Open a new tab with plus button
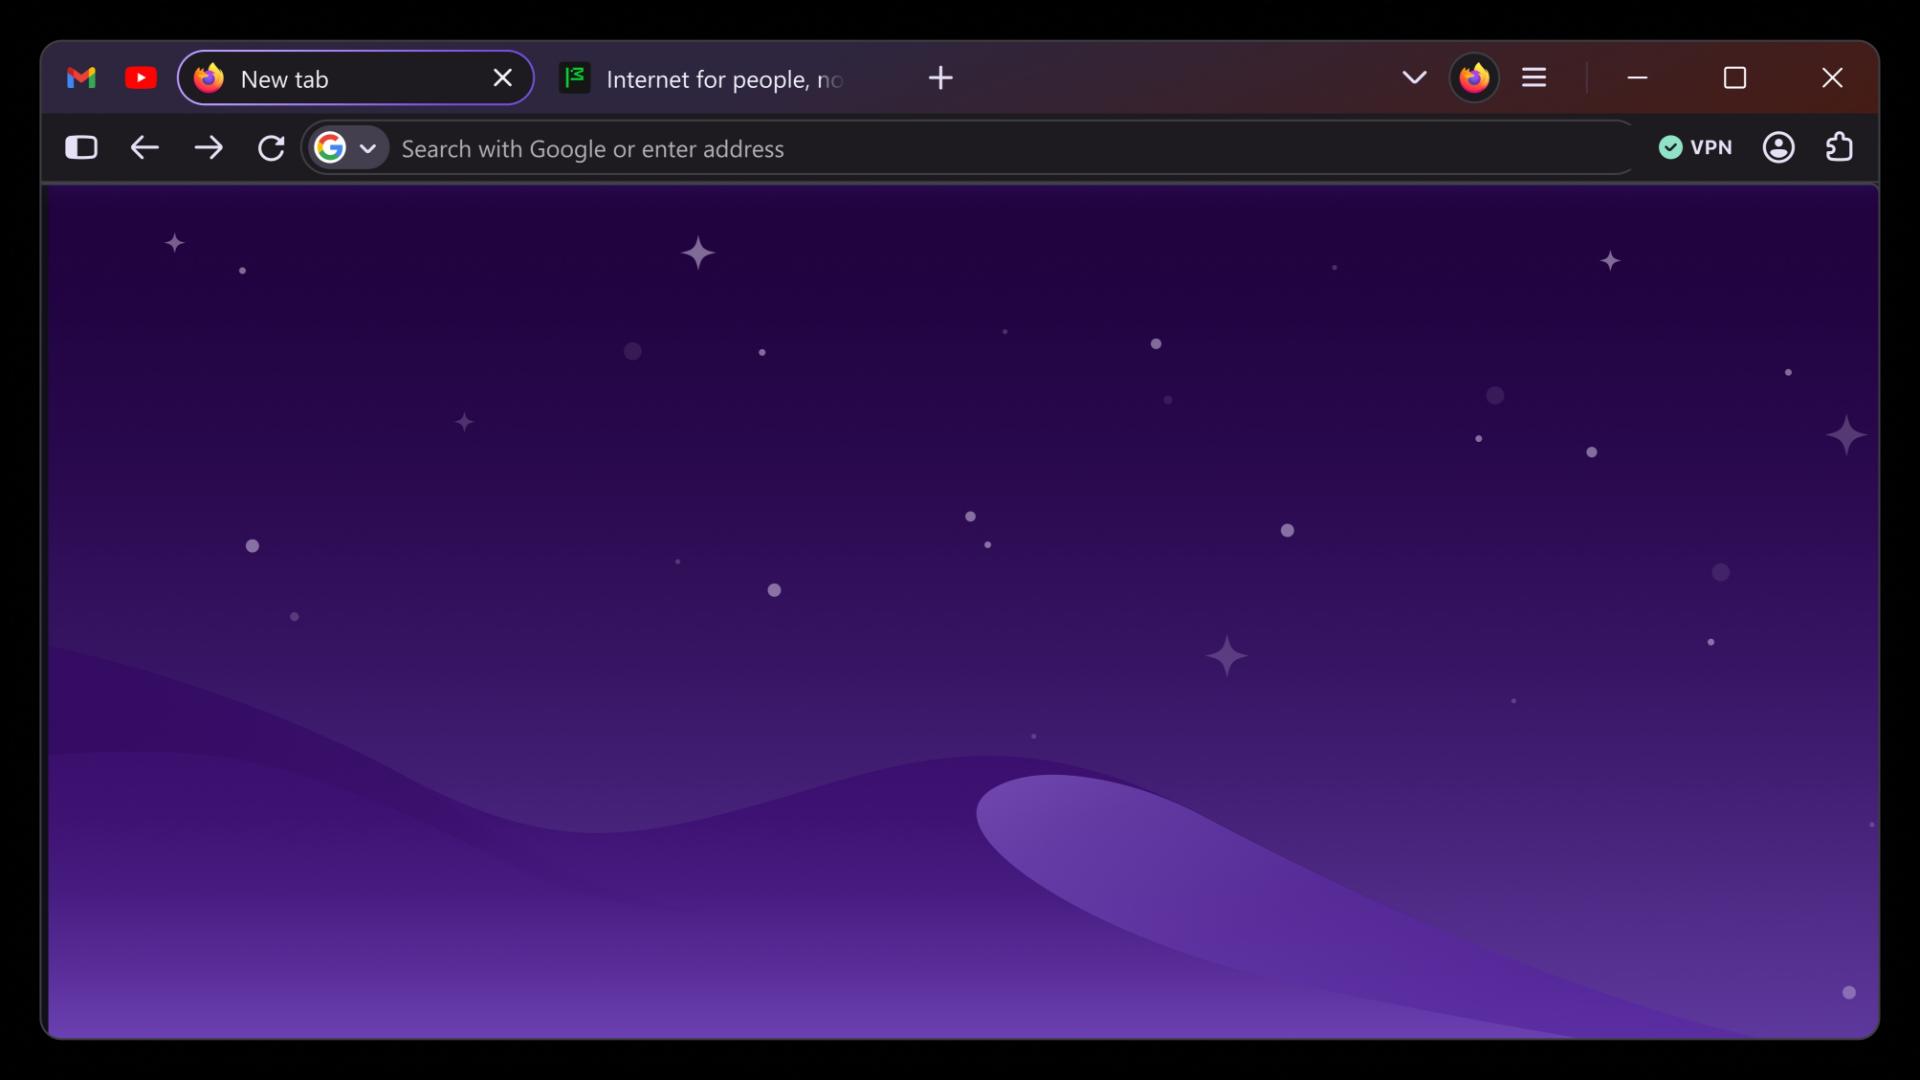The image size is (1920, 1080). pyautogui.click(x=941, y=78)
